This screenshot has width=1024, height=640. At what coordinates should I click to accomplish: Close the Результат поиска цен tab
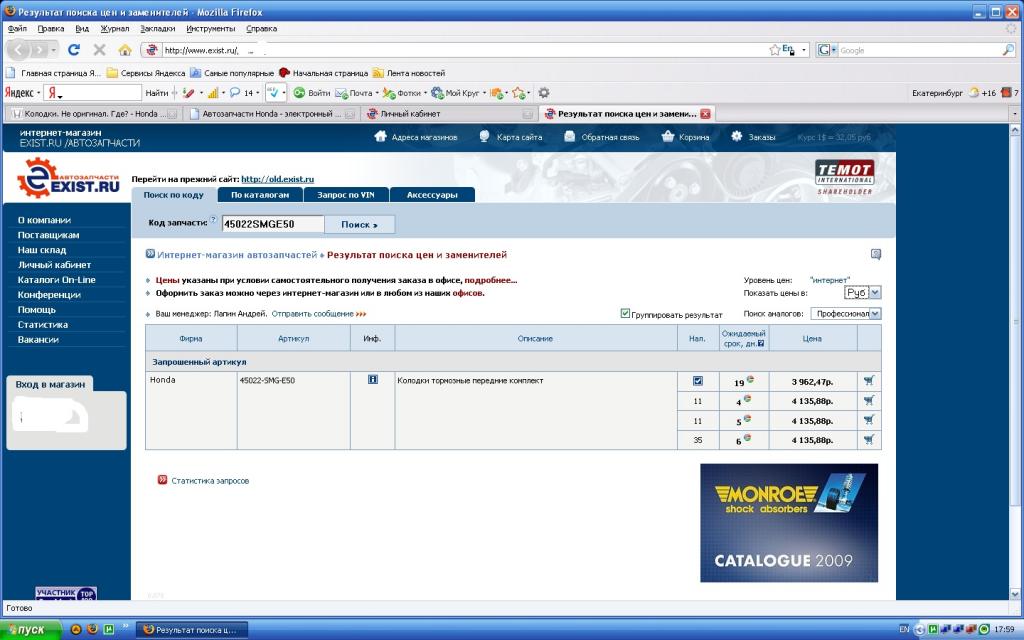coord(705,114)
